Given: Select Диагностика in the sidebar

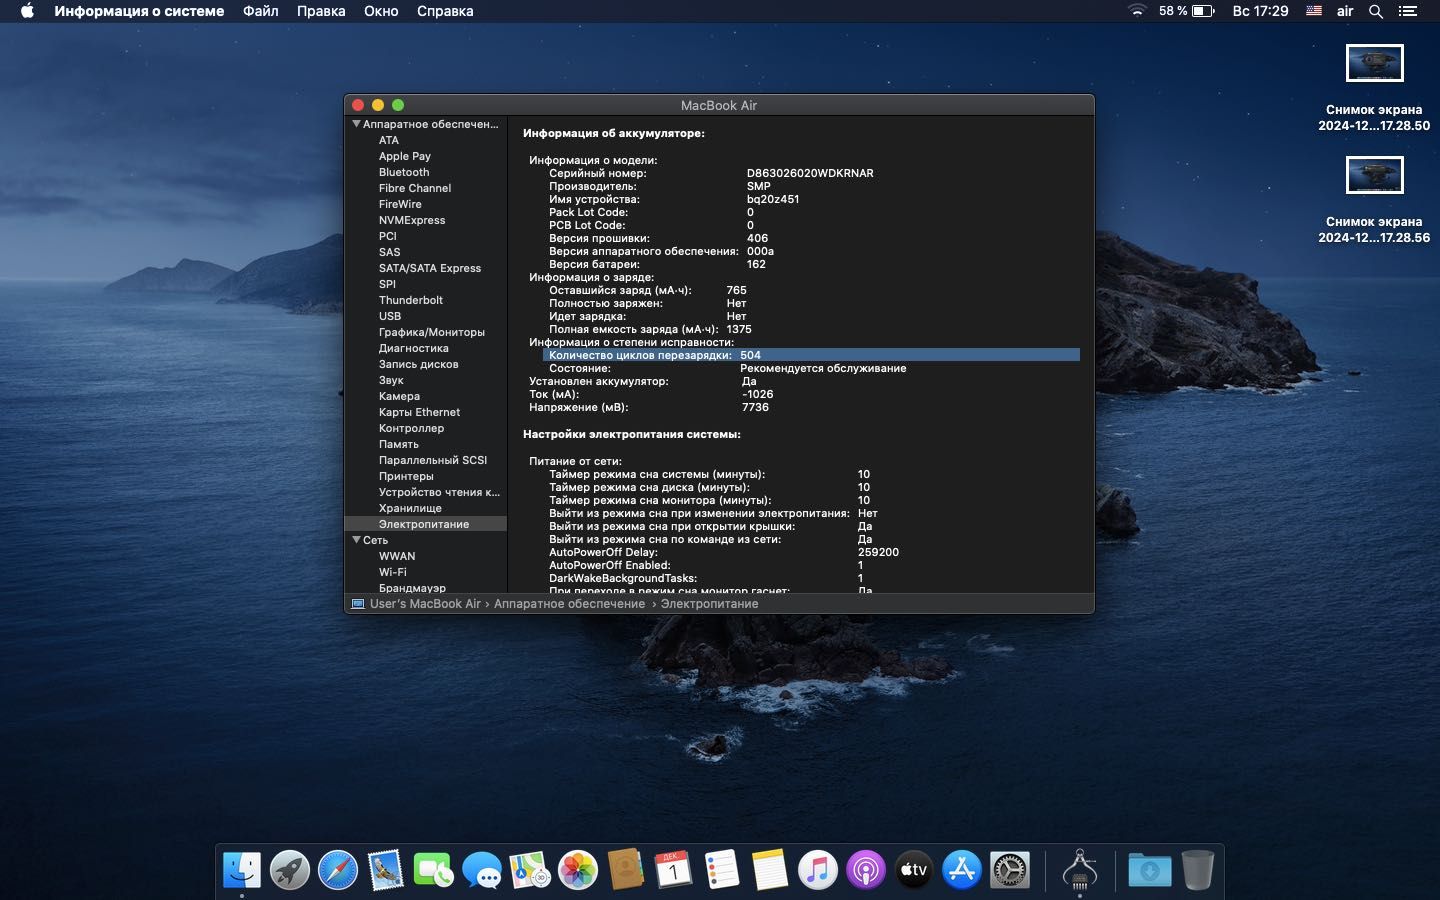Looking at the screenshot, I should point(414,348).
